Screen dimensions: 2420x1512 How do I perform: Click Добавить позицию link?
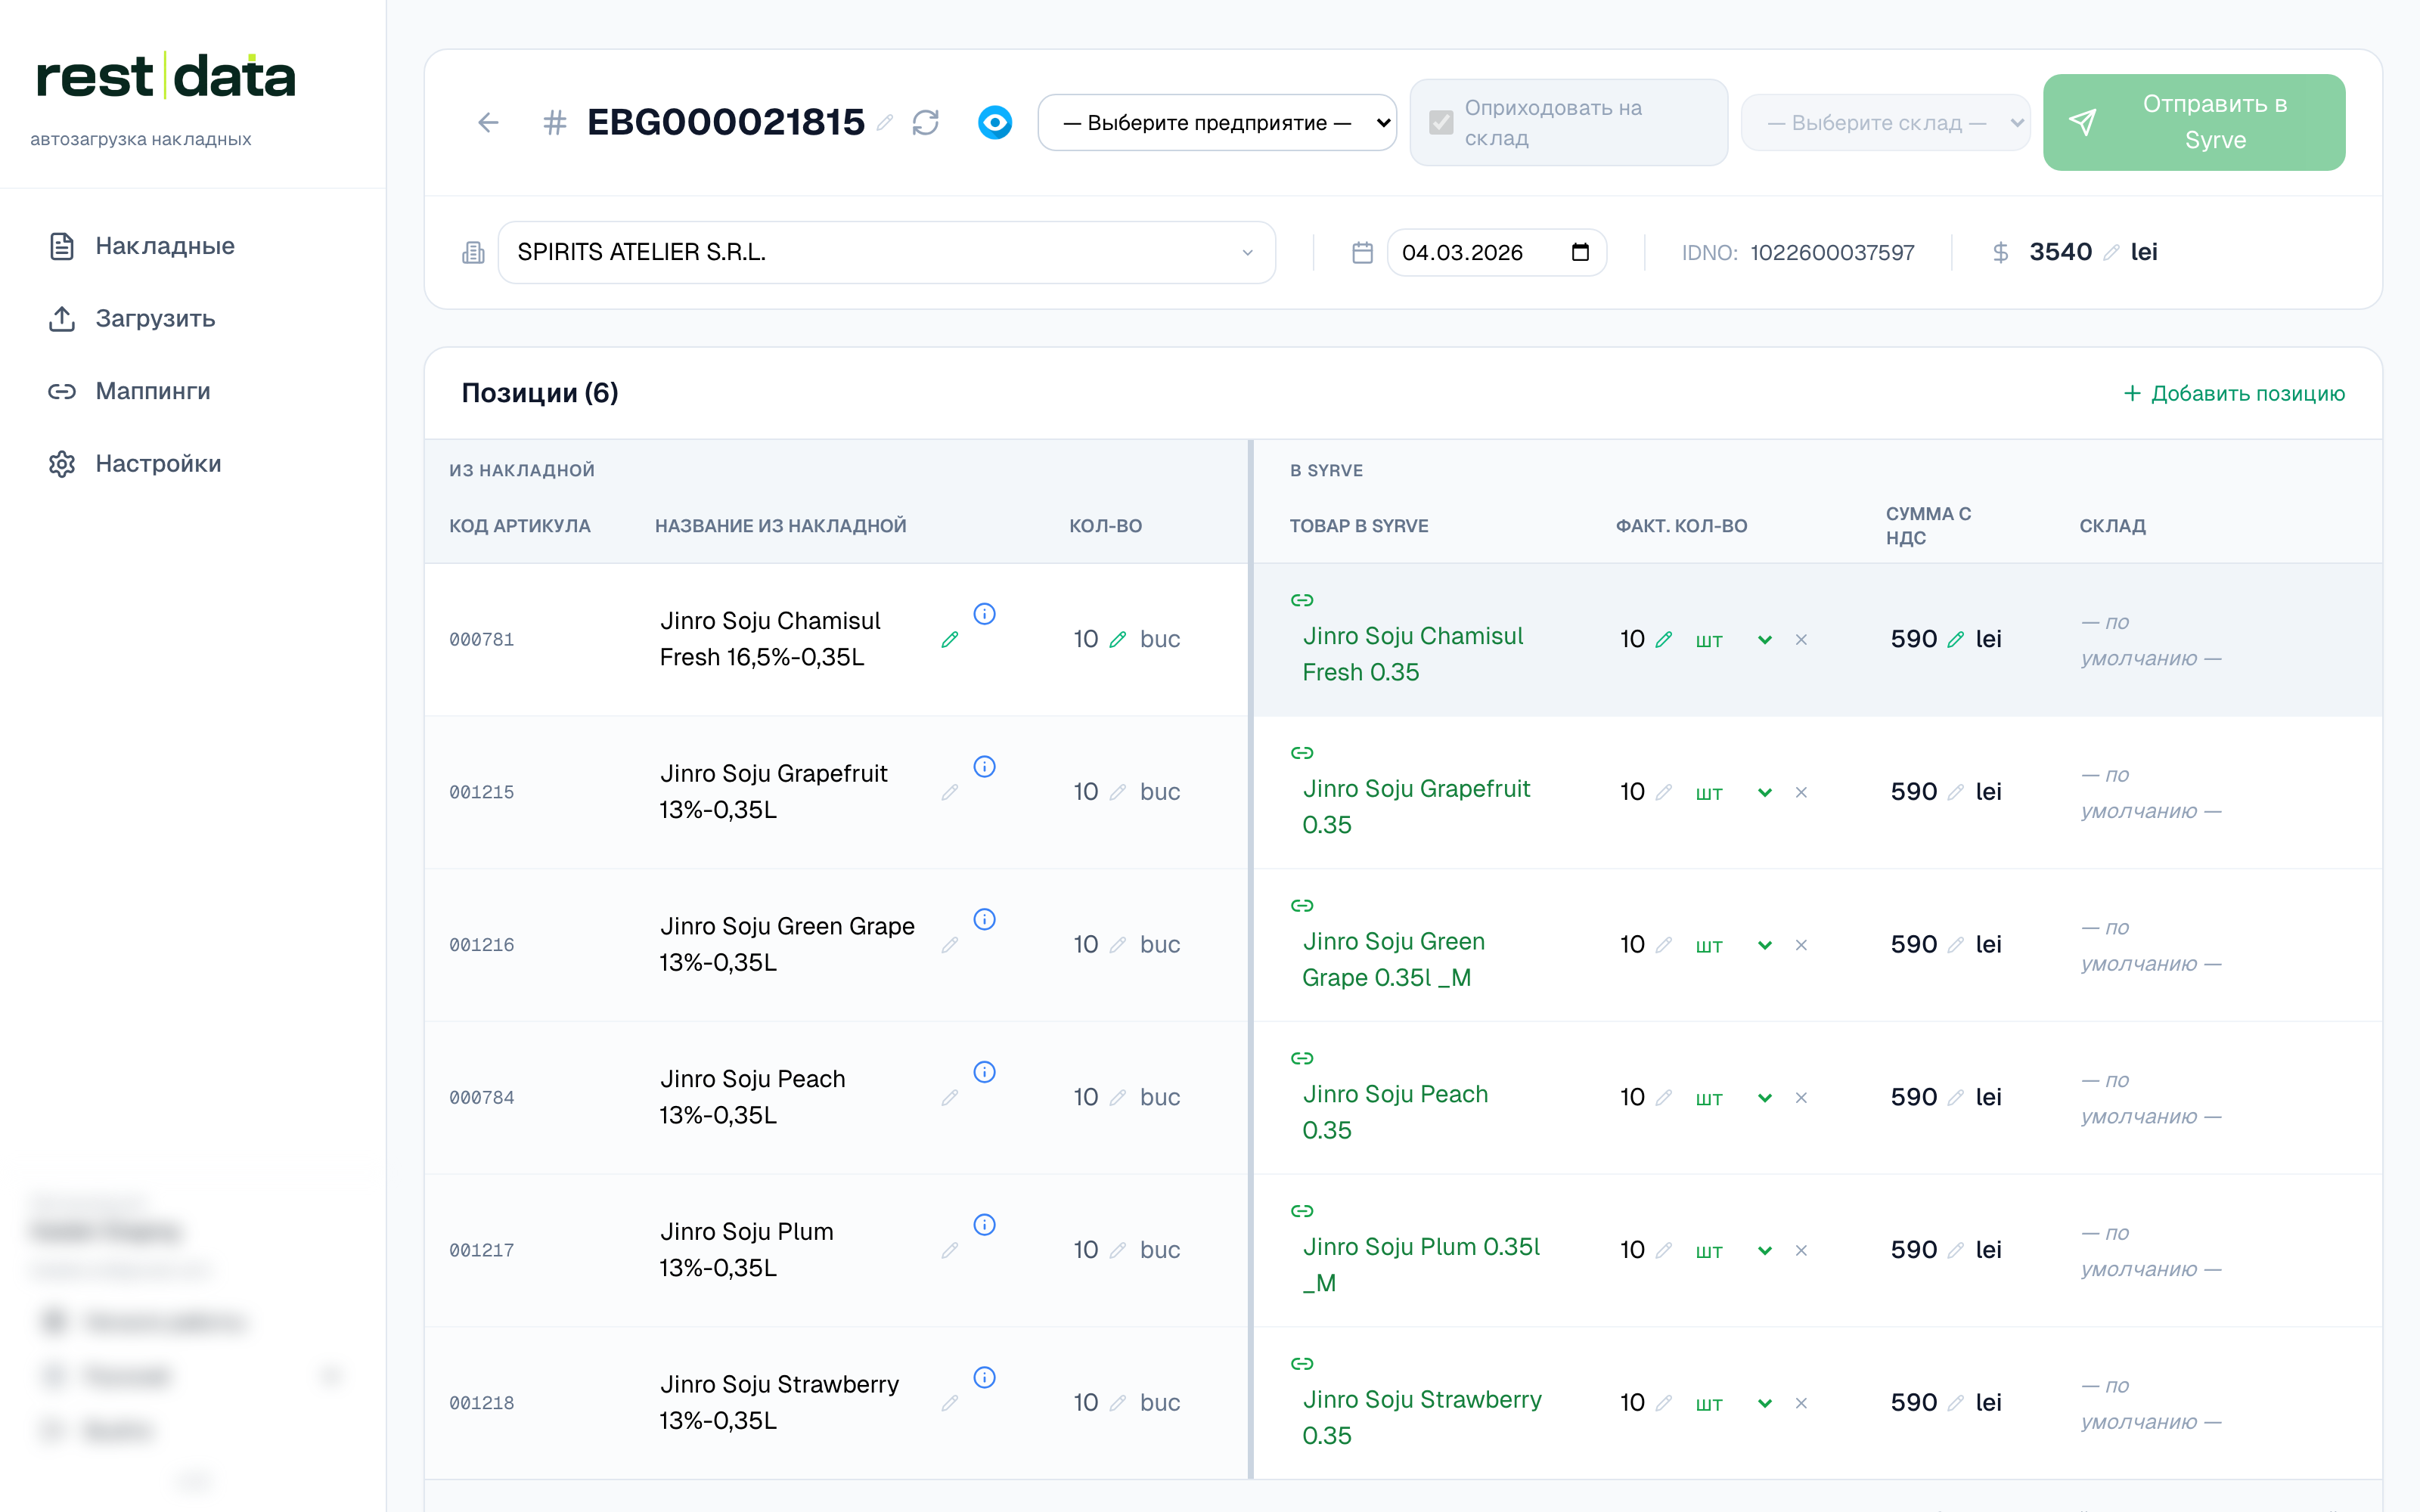(2234, 394)
